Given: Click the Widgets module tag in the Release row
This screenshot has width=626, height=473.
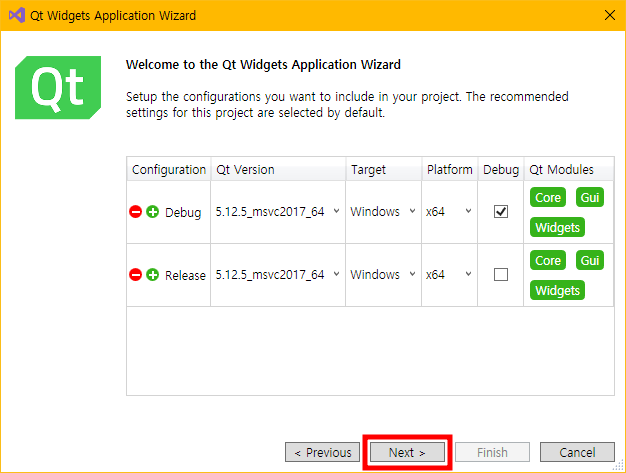Looking at the screenshot, I should (x=557, y=290).
